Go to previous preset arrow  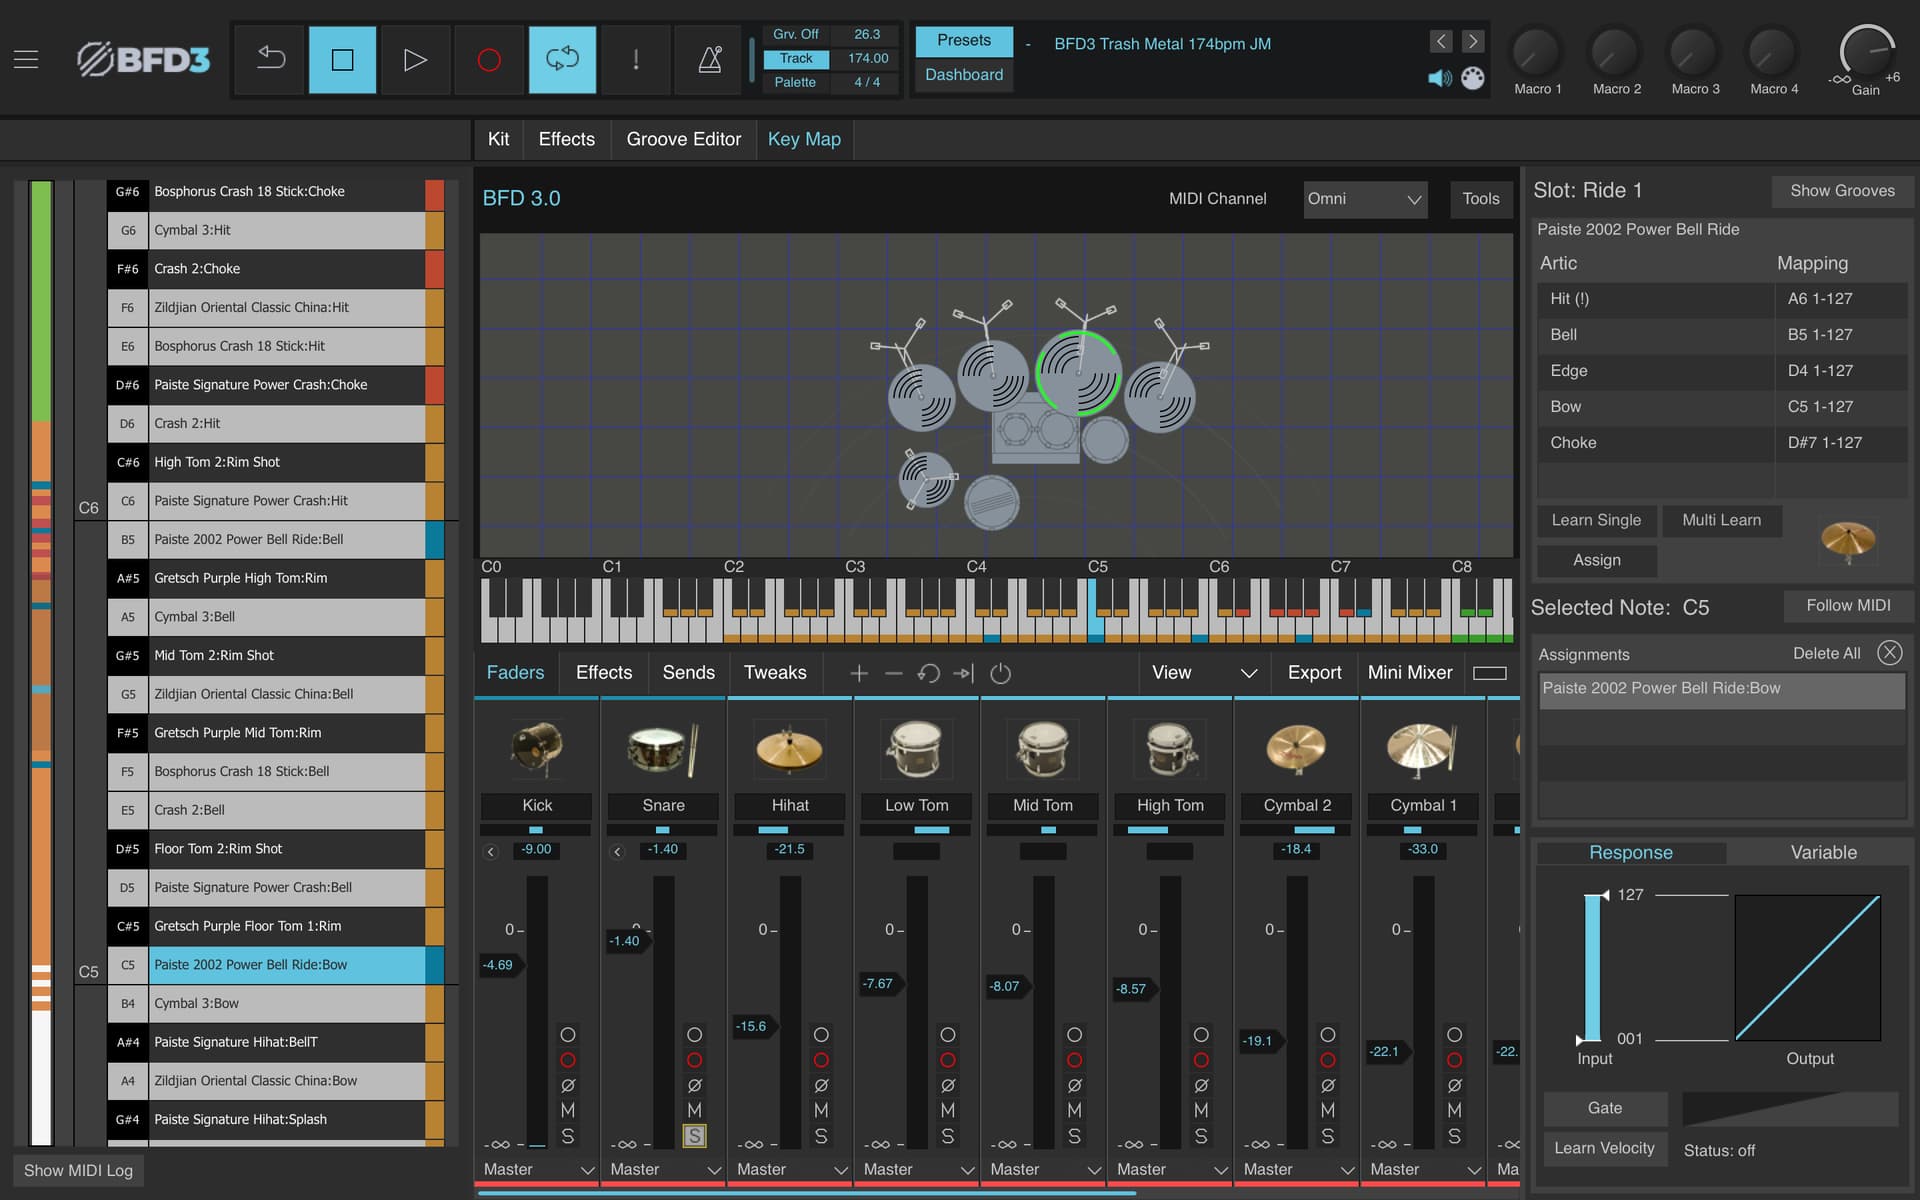point(1440,41)
